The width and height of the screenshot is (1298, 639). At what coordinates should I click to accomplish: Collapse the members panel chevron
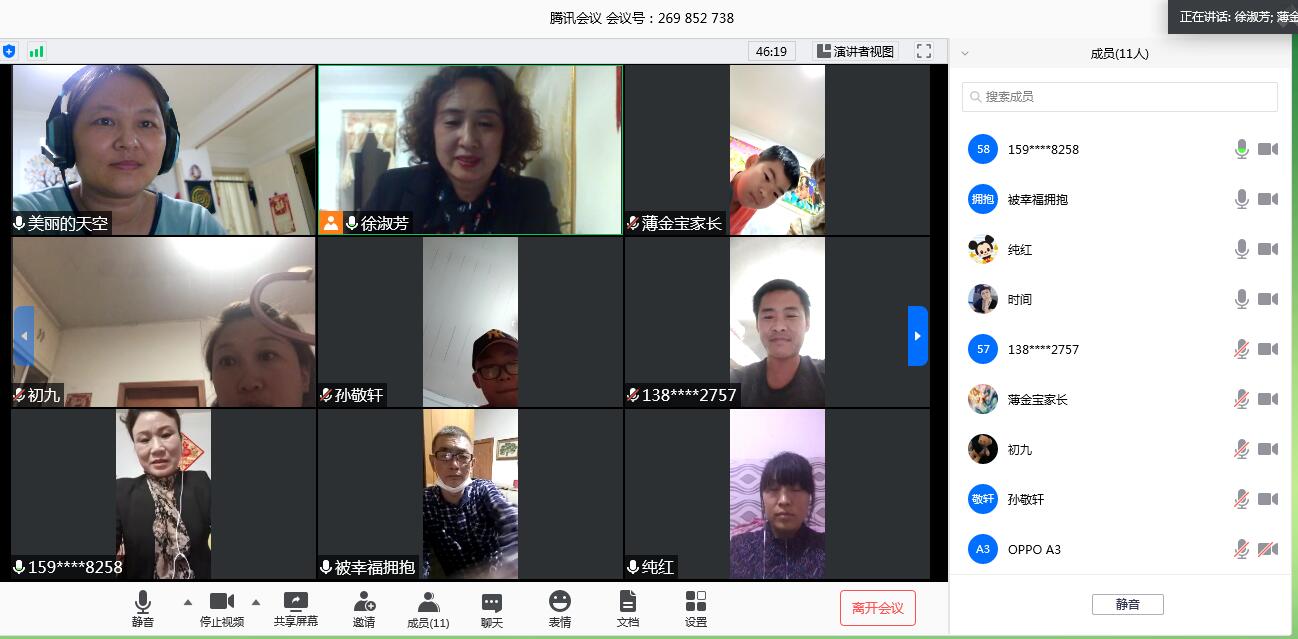[x=965, y=54]
